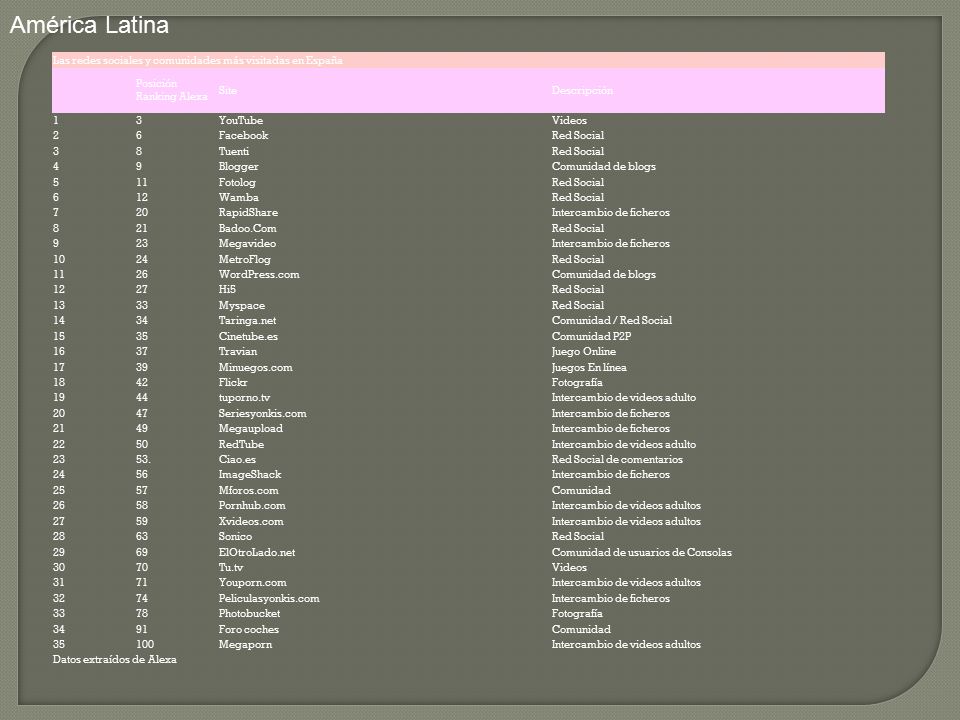960x720 pixels.
Task: Select the 'WordPress.com' site cell
Action: (x=259, y=274)
